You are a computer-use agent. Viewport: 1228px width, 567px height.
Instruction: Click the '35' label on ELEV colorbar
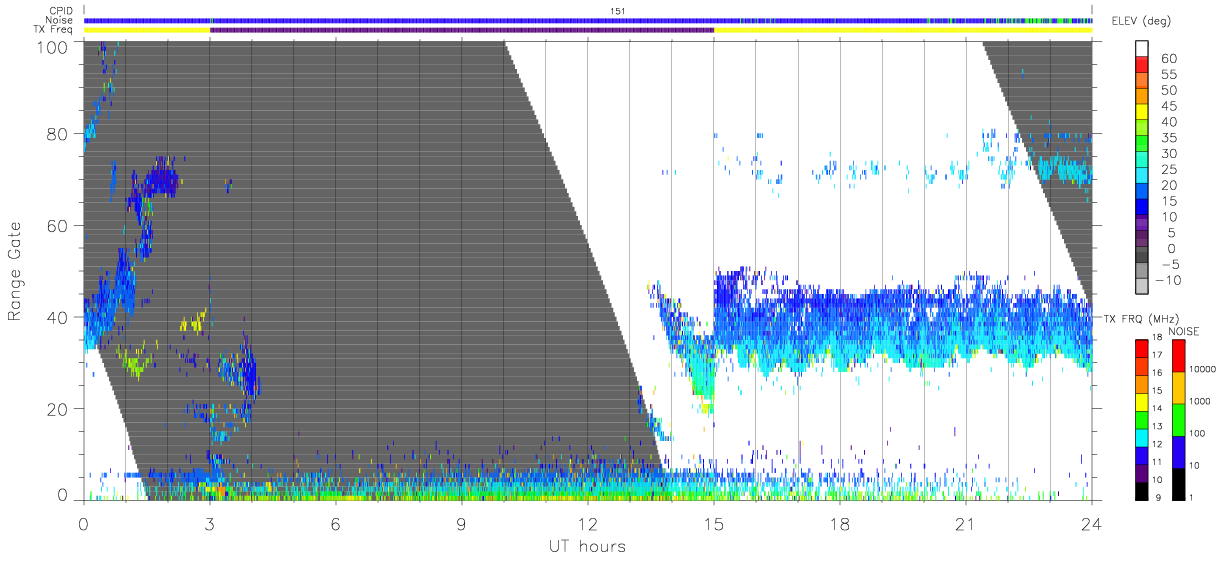(x=1169, y=138)
